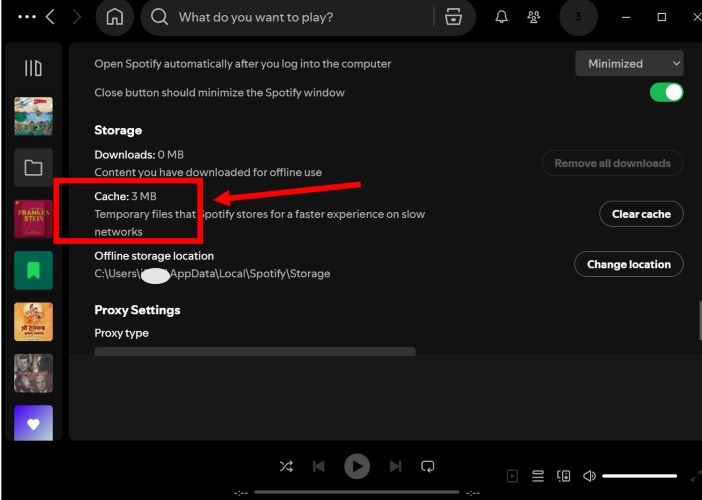The width and height of the screenshot is (702, 500).
Task: Open the Proxy type dropdown
Action: tap(255, 350)
